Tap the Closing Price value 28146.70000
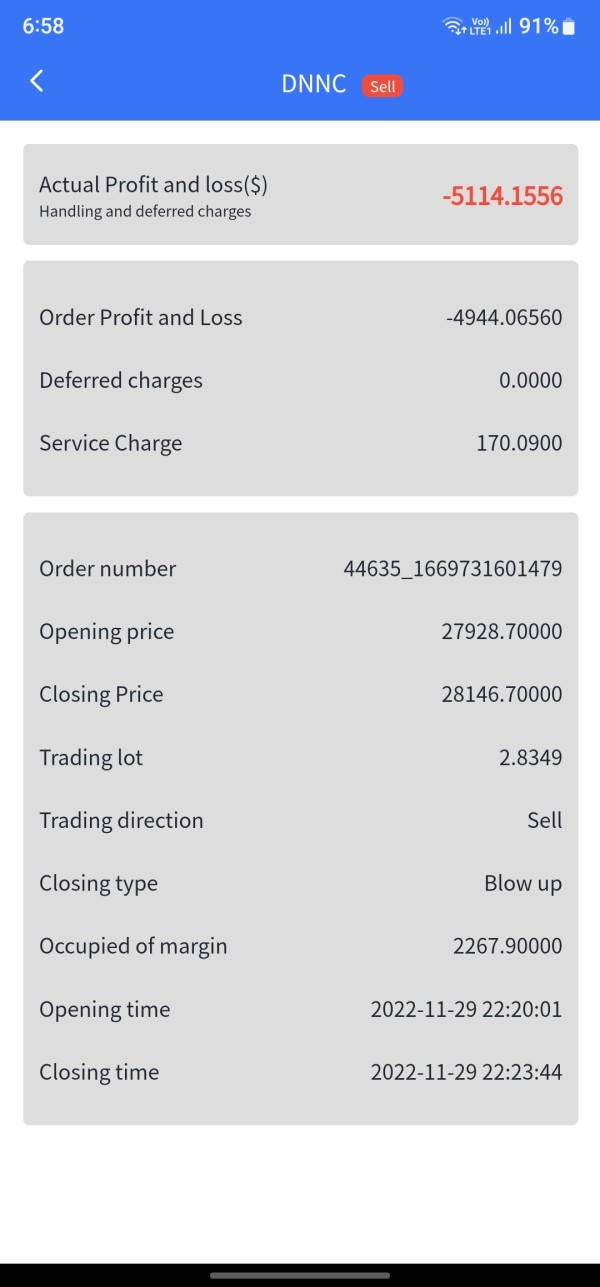This screenshot has width=600, height=1287. coord(501,695)
